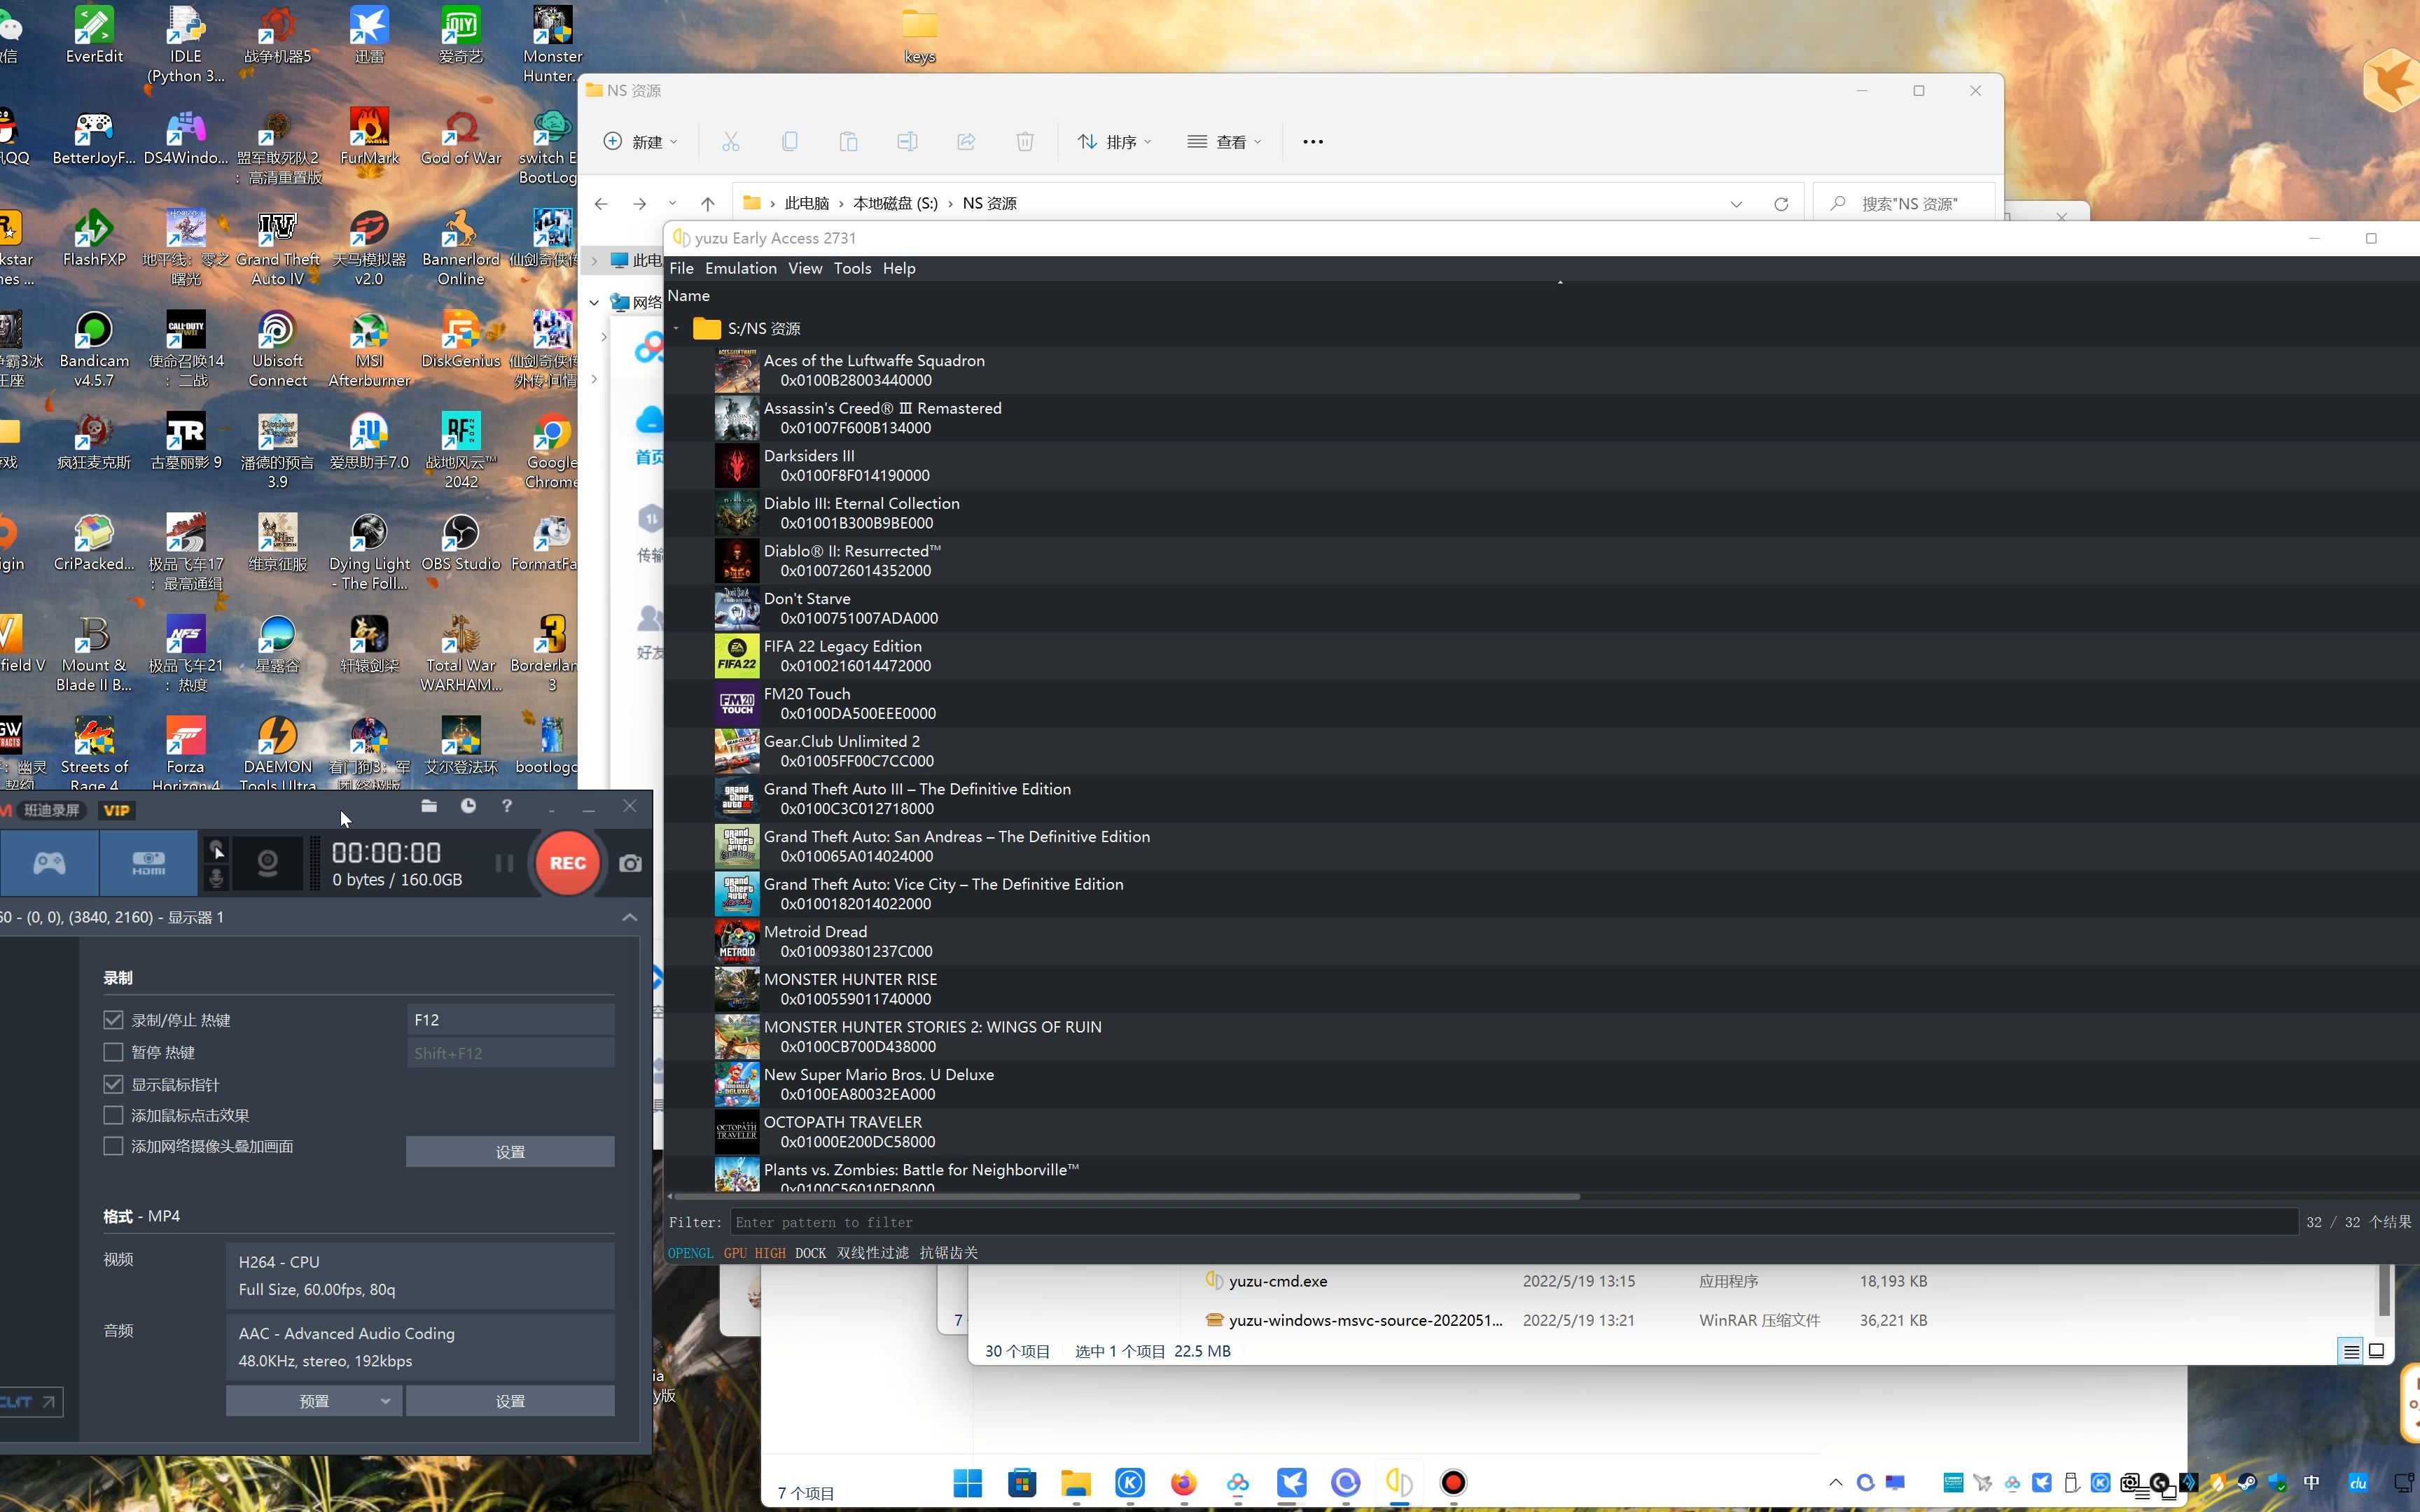Viewport: 2420px width, 1512px height.
Task: Open the yuzu View menu
Action: click(805, 268)
